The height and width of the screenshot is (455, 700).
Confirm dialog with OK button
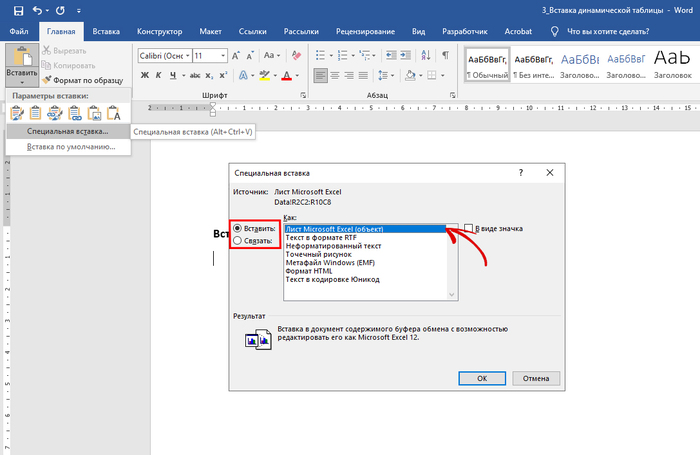(x=482, y=378)
